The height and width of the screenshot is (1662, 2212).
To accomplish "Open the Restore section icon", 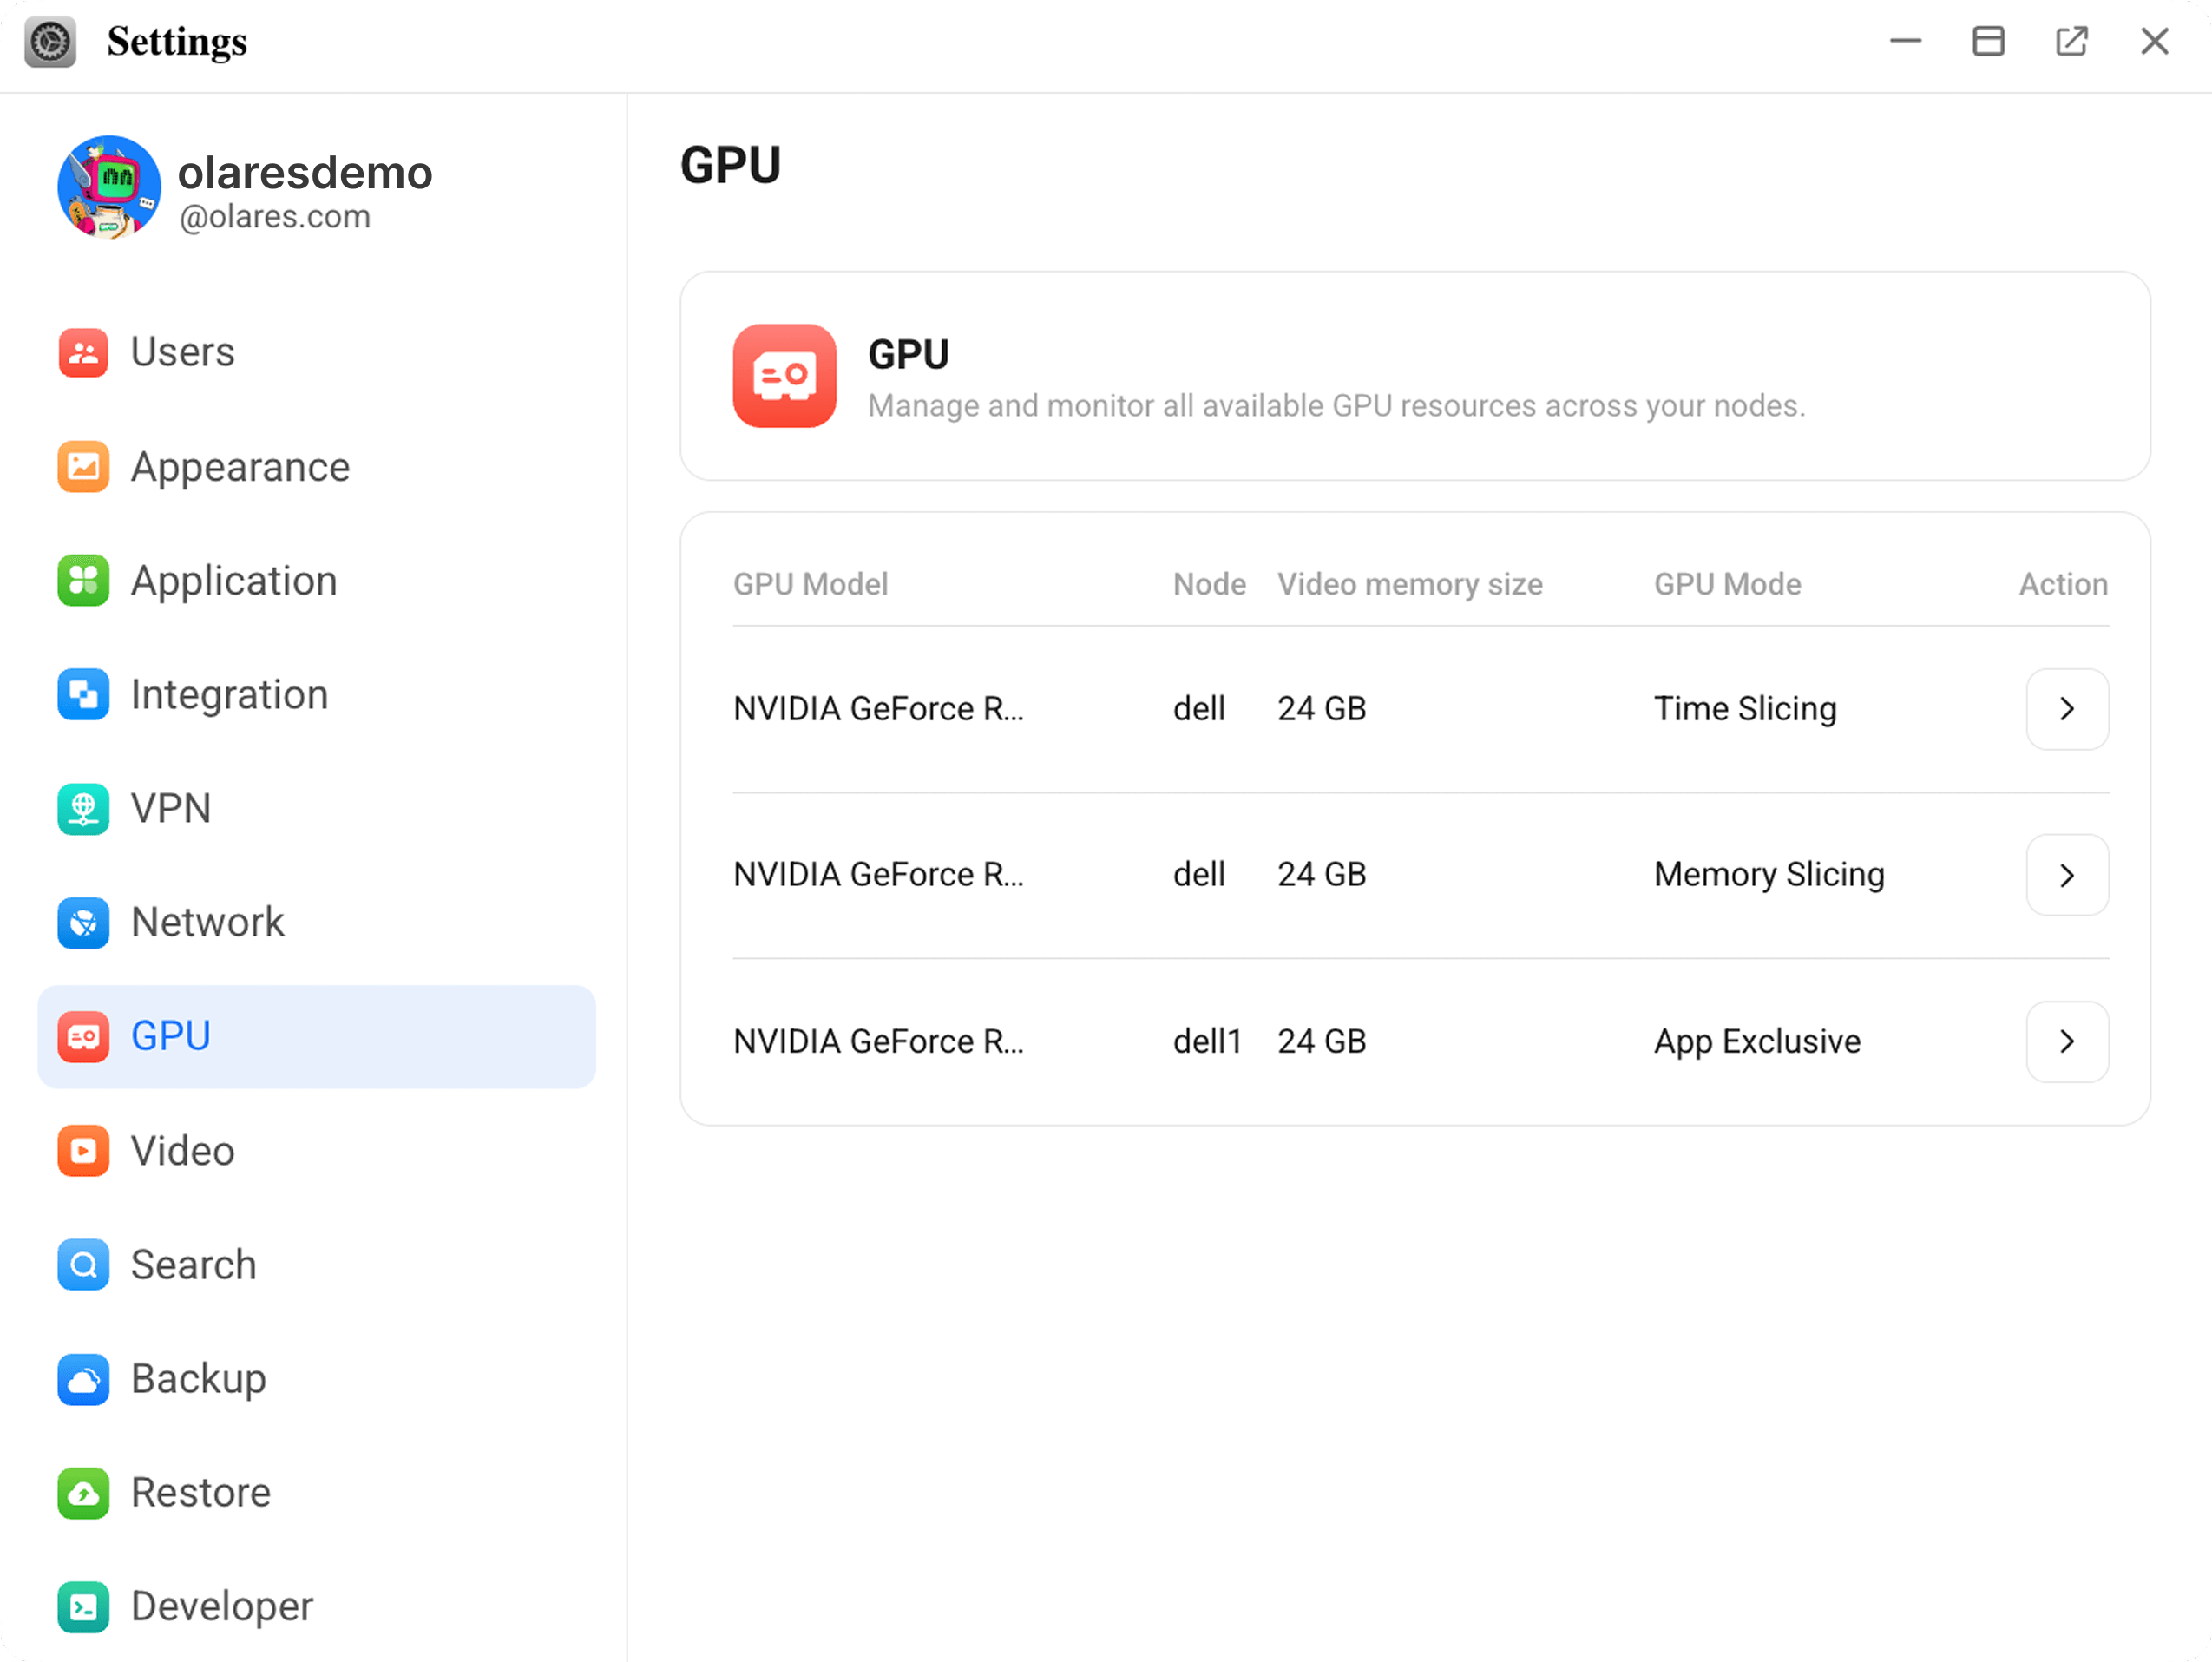I will (x=84, y=1493).
